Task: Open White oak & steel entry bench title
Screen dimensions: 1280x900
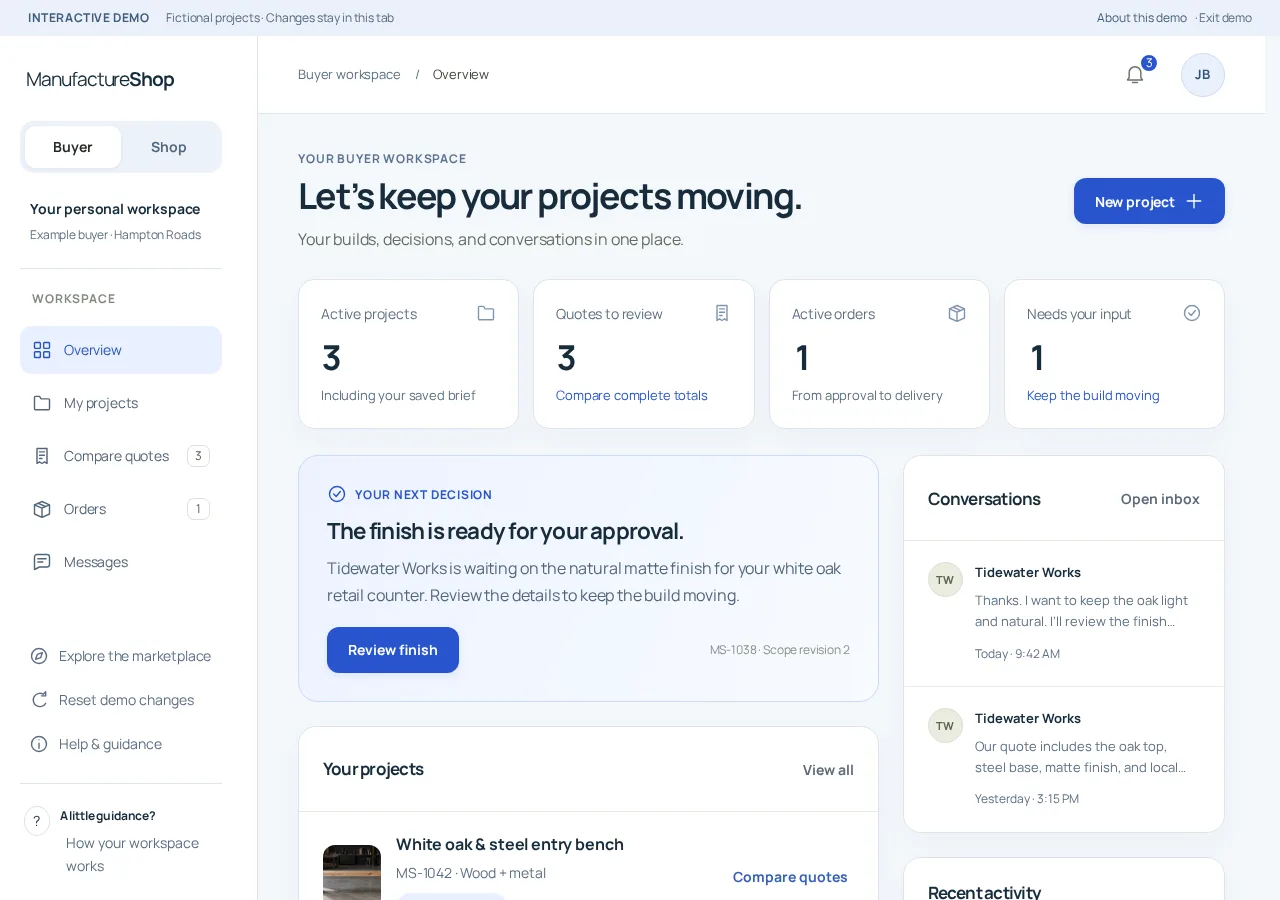Action: 510,844
